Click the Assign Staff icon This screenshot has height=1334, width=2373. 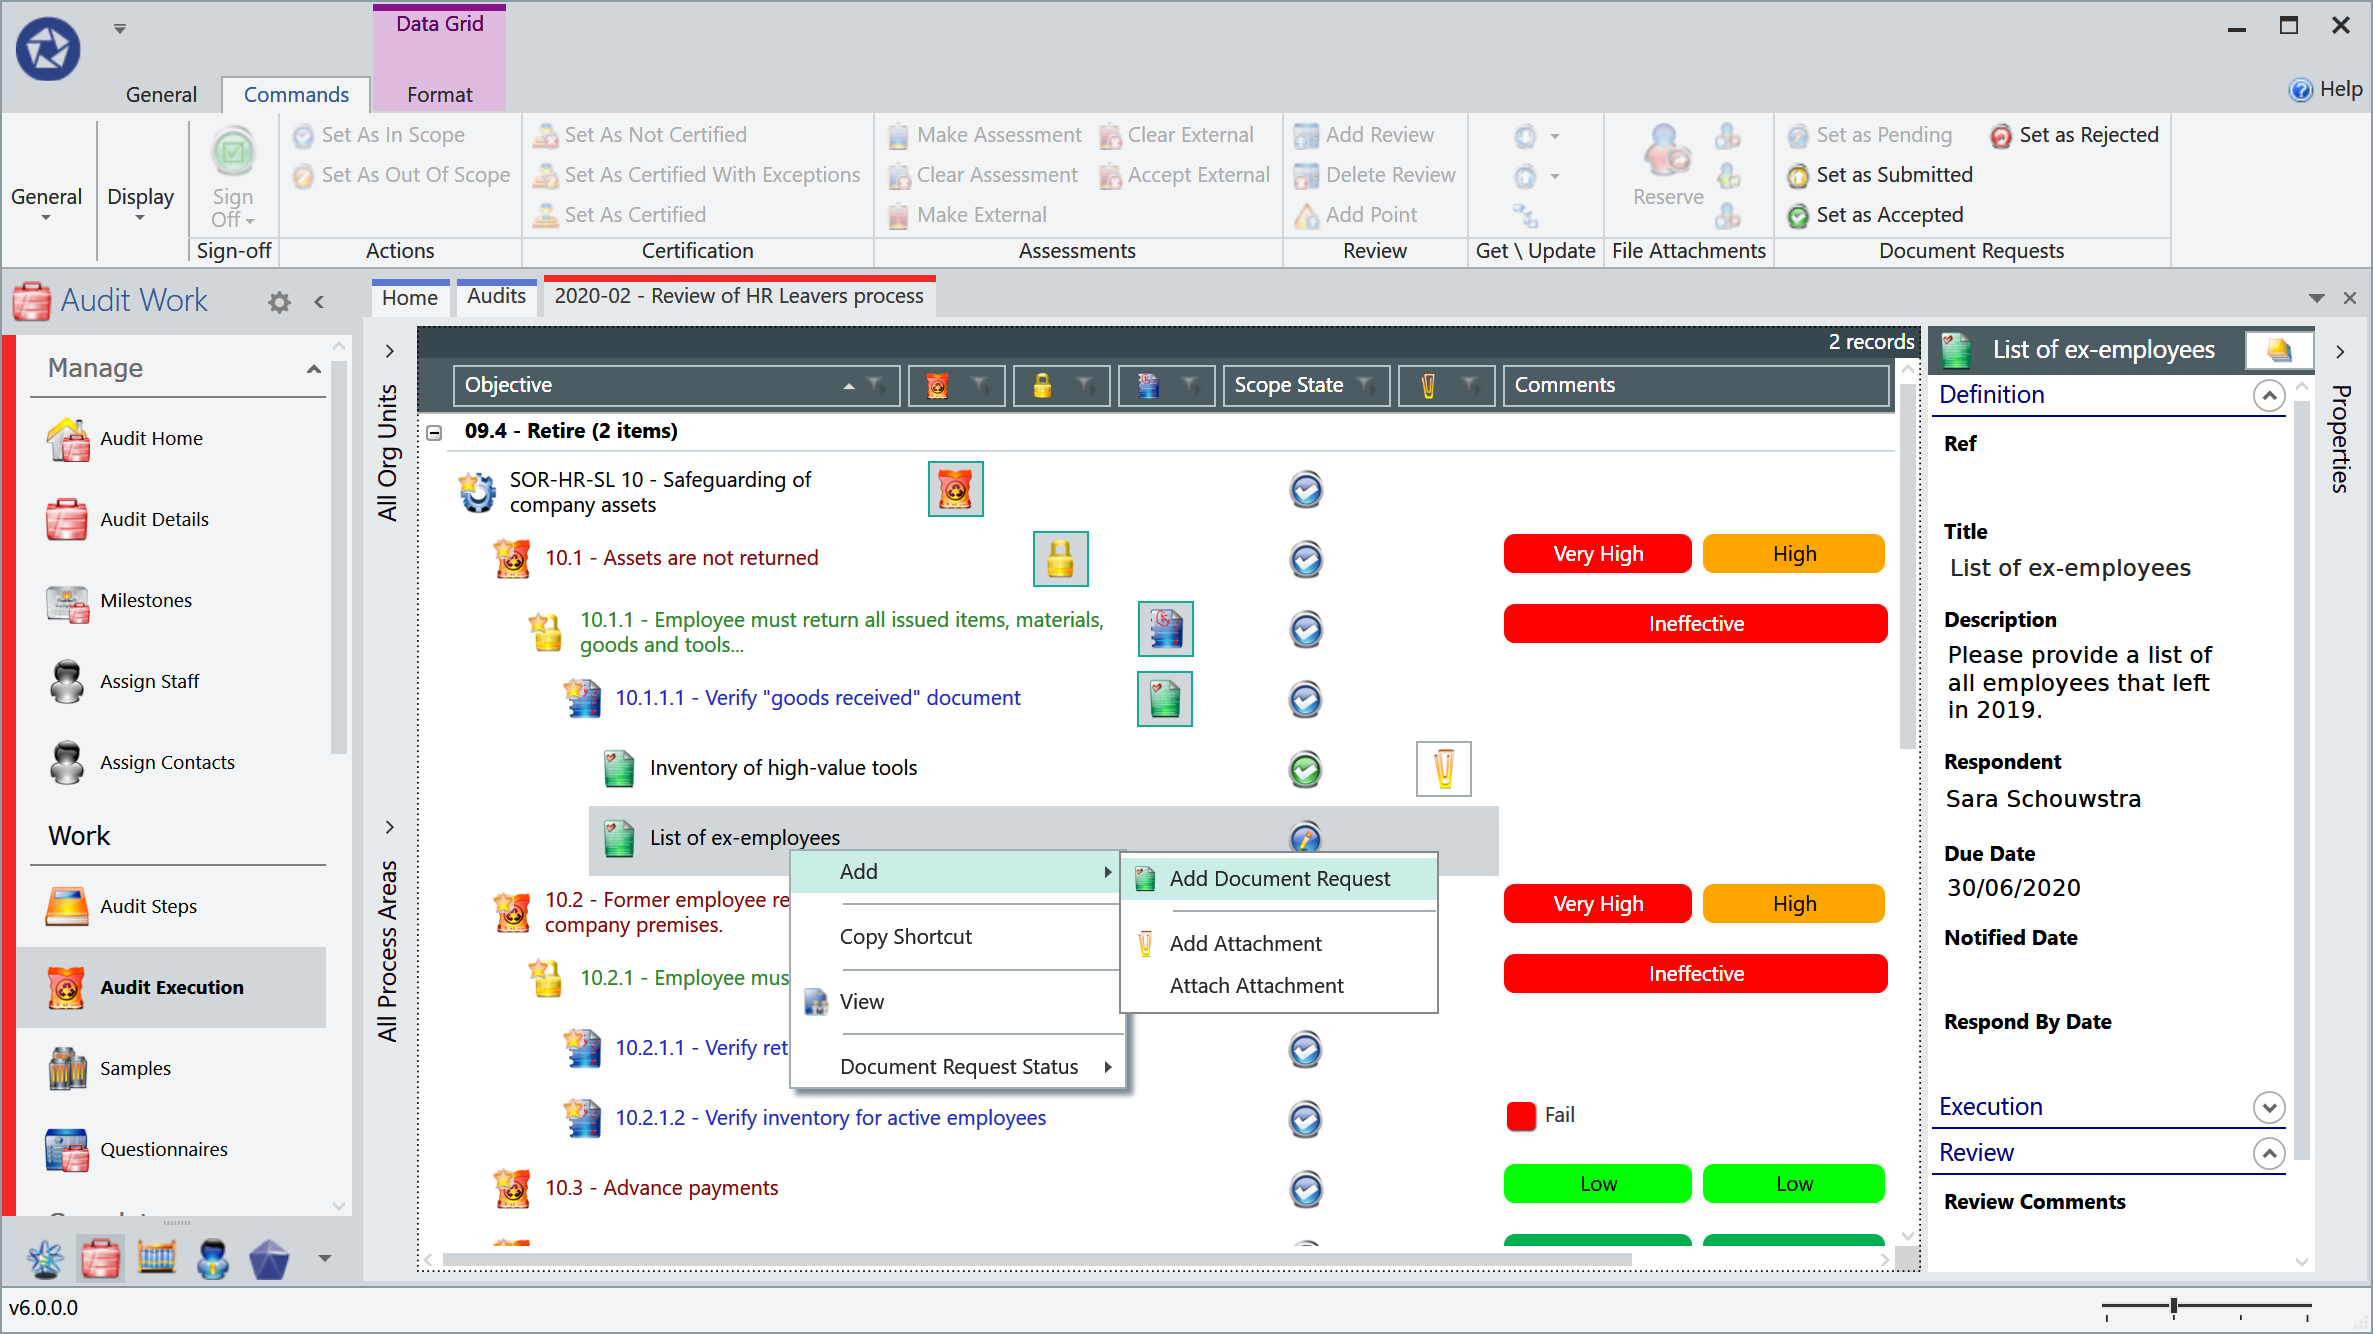(65, 681)
